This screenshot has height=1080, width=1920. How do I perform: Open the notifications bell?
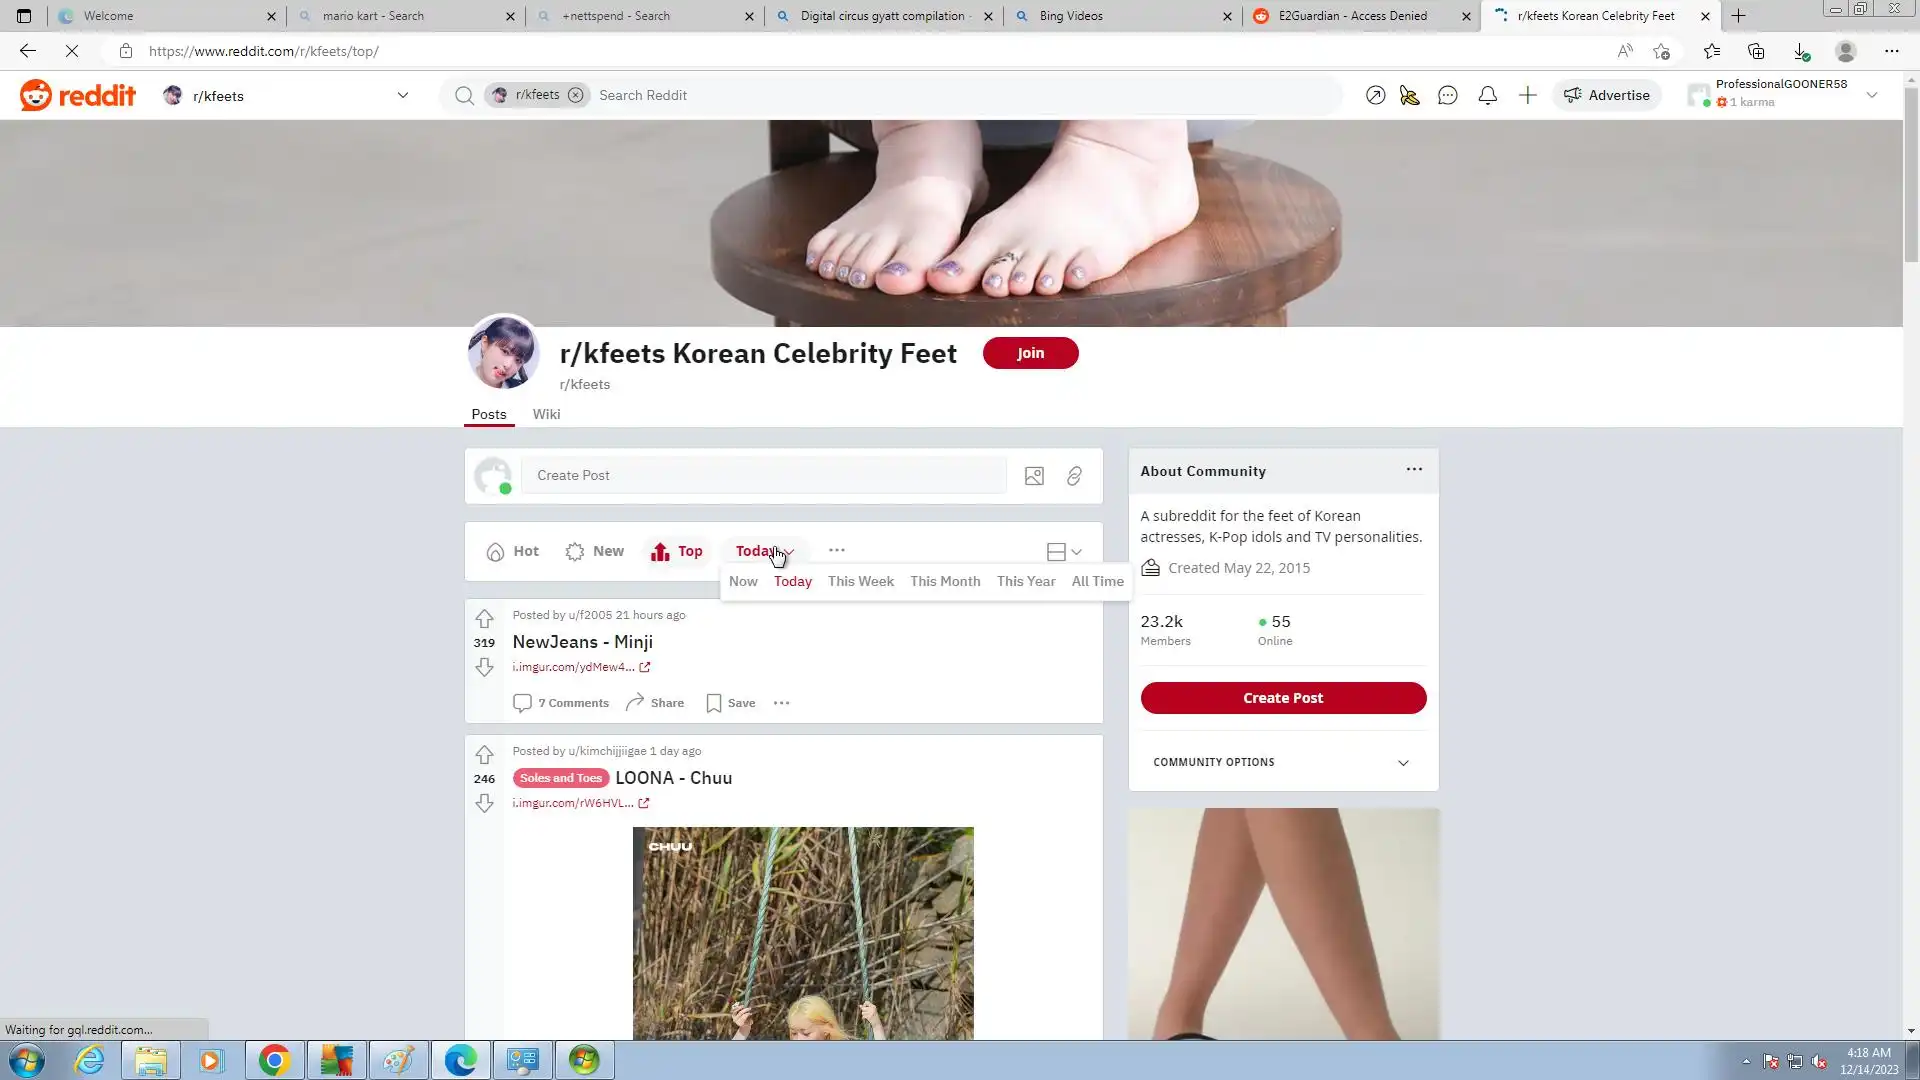coord(1487,96)
